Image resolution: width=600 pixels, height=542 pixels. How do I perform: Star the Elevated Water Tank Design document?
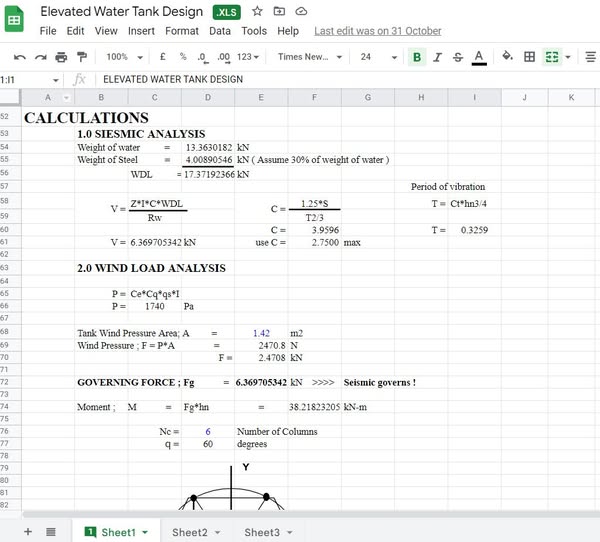[x=257, y=11]
